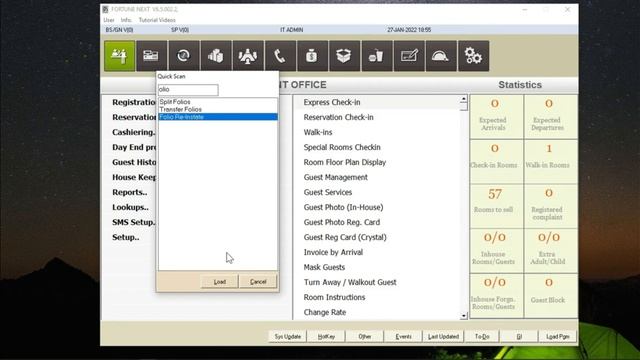Click the Events button
Image resolution: width=640 pixels, height=360 pixels.
pyautogui.click(x=403, y=337)
